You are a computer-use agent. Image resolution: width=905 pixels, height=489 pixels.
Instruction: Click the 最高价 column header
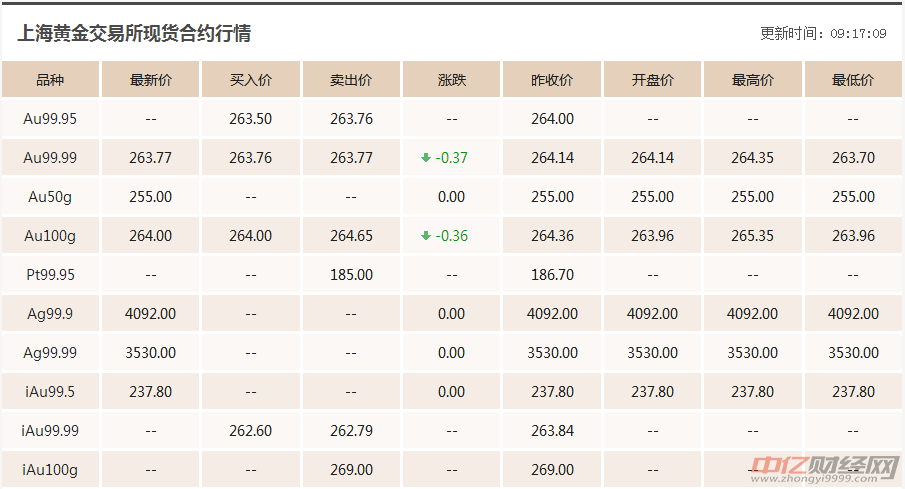[x=752, y=80]
